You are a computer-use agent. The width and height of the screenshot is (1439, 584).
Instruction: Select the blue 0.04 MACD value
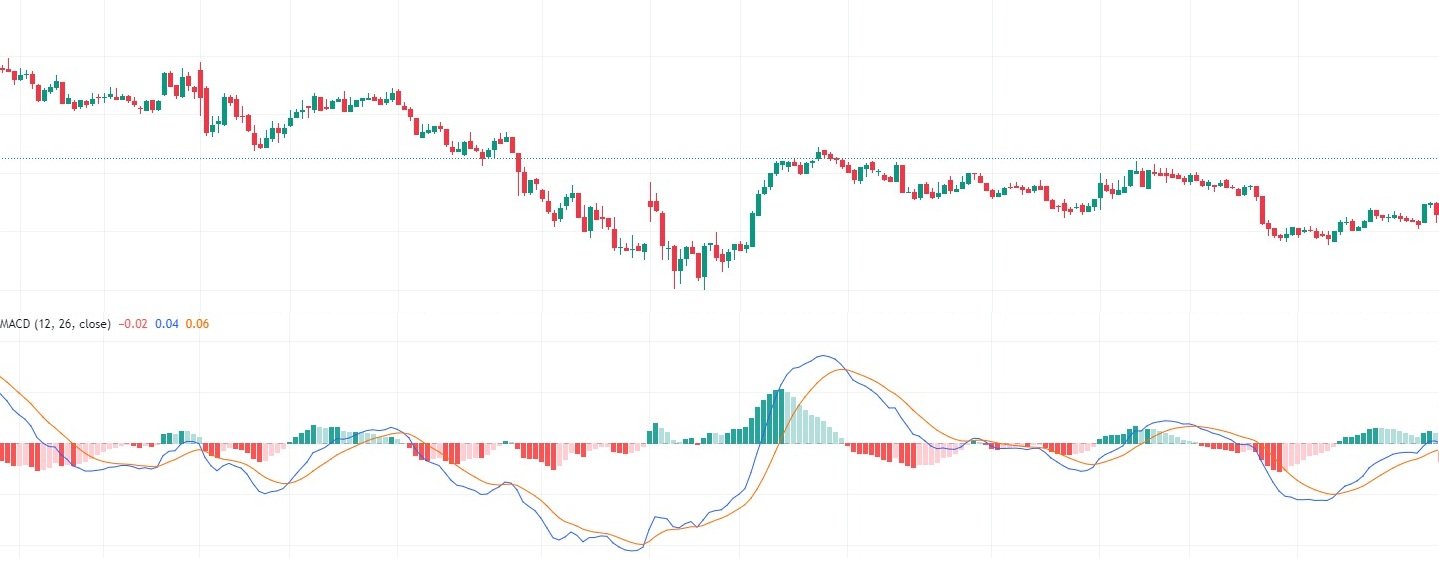(165, 324)
